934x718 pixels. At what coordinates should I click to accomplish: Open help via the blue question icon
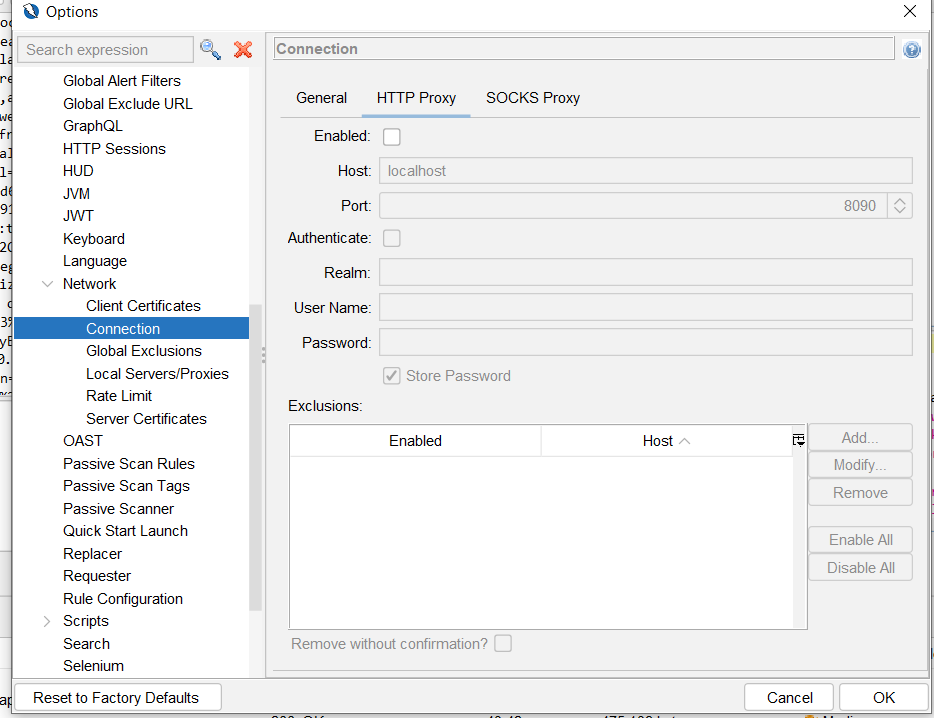911,49
